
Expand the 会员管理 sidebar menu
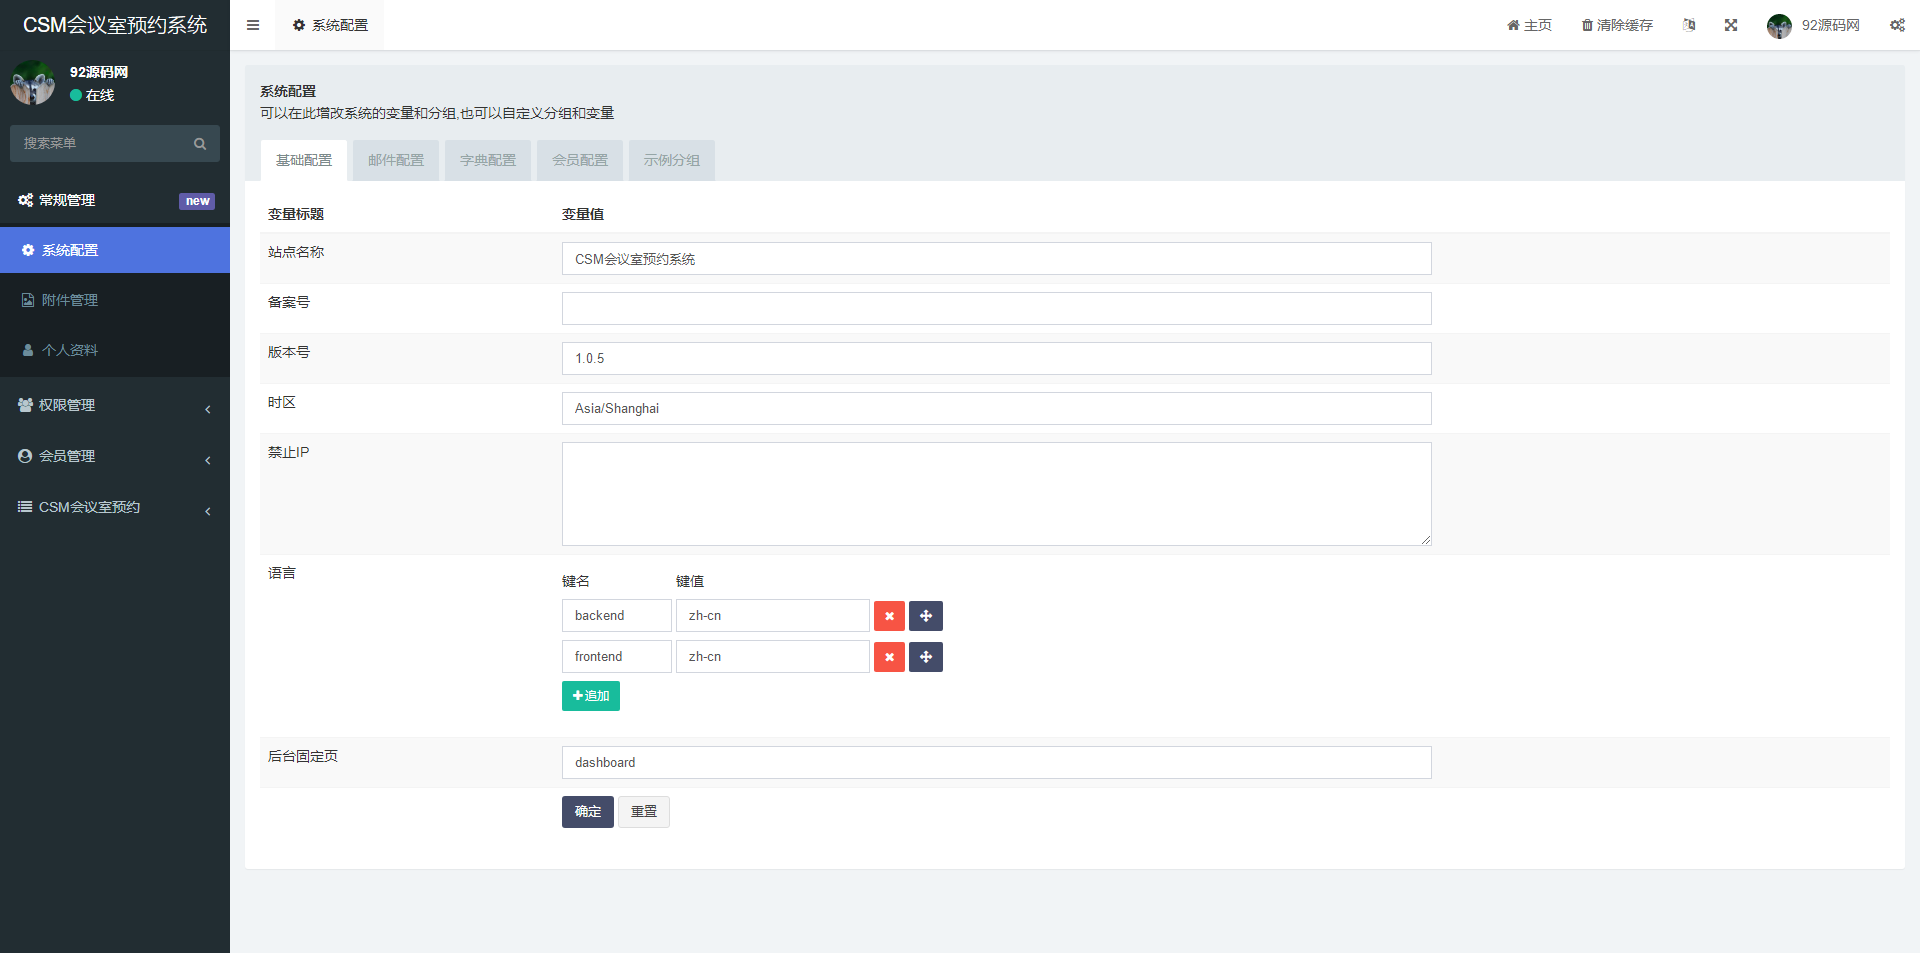(115, 456)
